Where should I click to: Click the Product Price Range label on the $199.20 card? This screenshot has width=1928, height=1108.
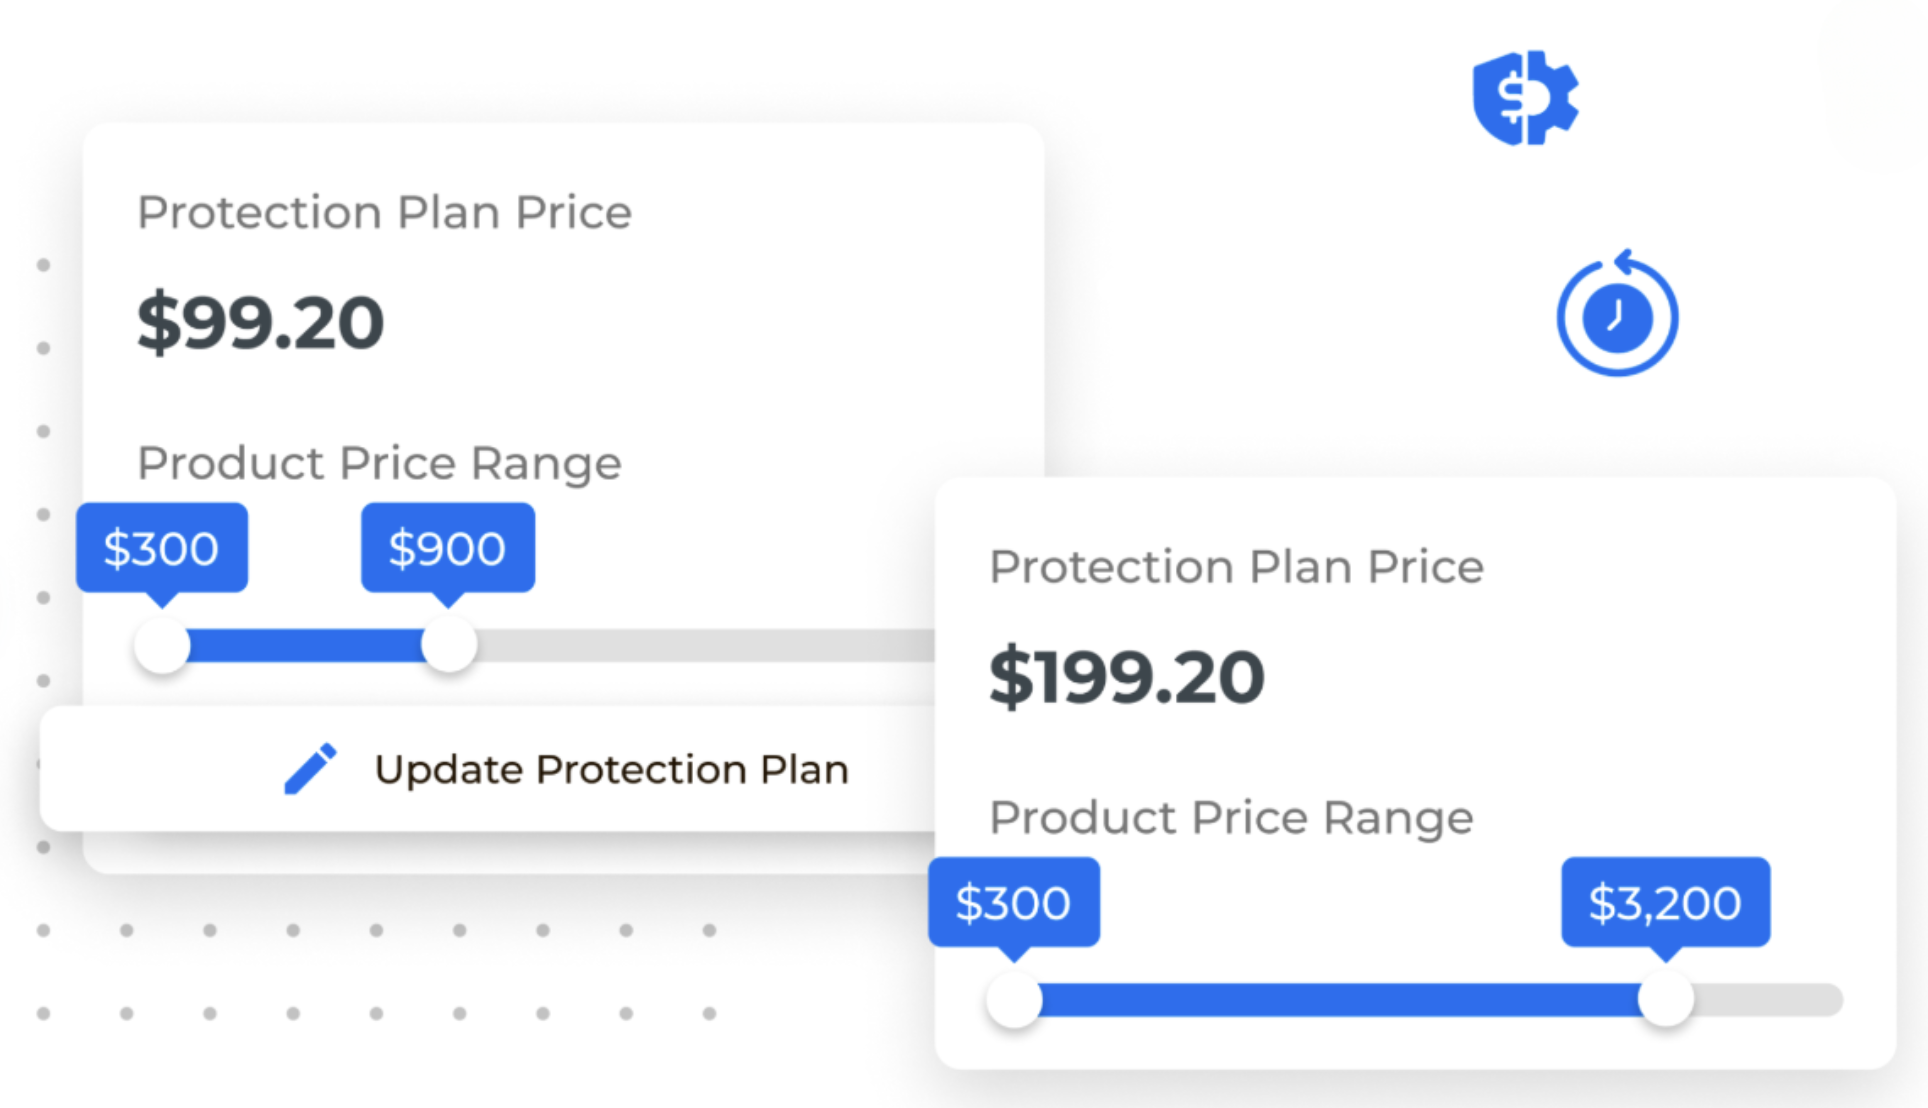[1231, 818]
